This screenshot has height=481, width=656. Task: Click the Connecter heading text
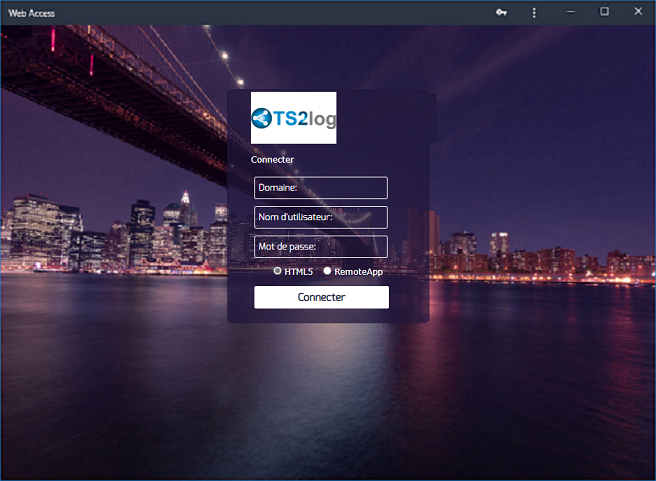click(x=272, y=160)
